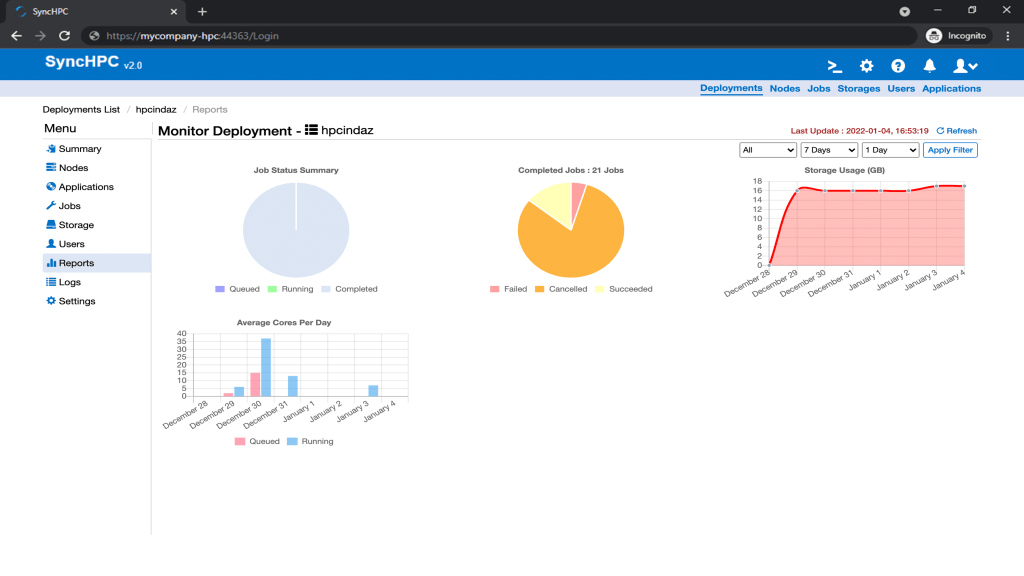The image size is (1024, 576).
Task: Click the help question mark icon
Action: 898,66
